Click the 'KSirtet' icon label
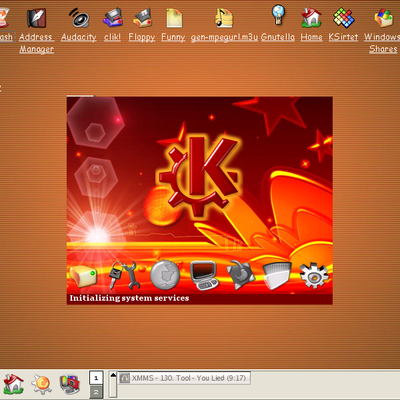 [x=343, y=37]
